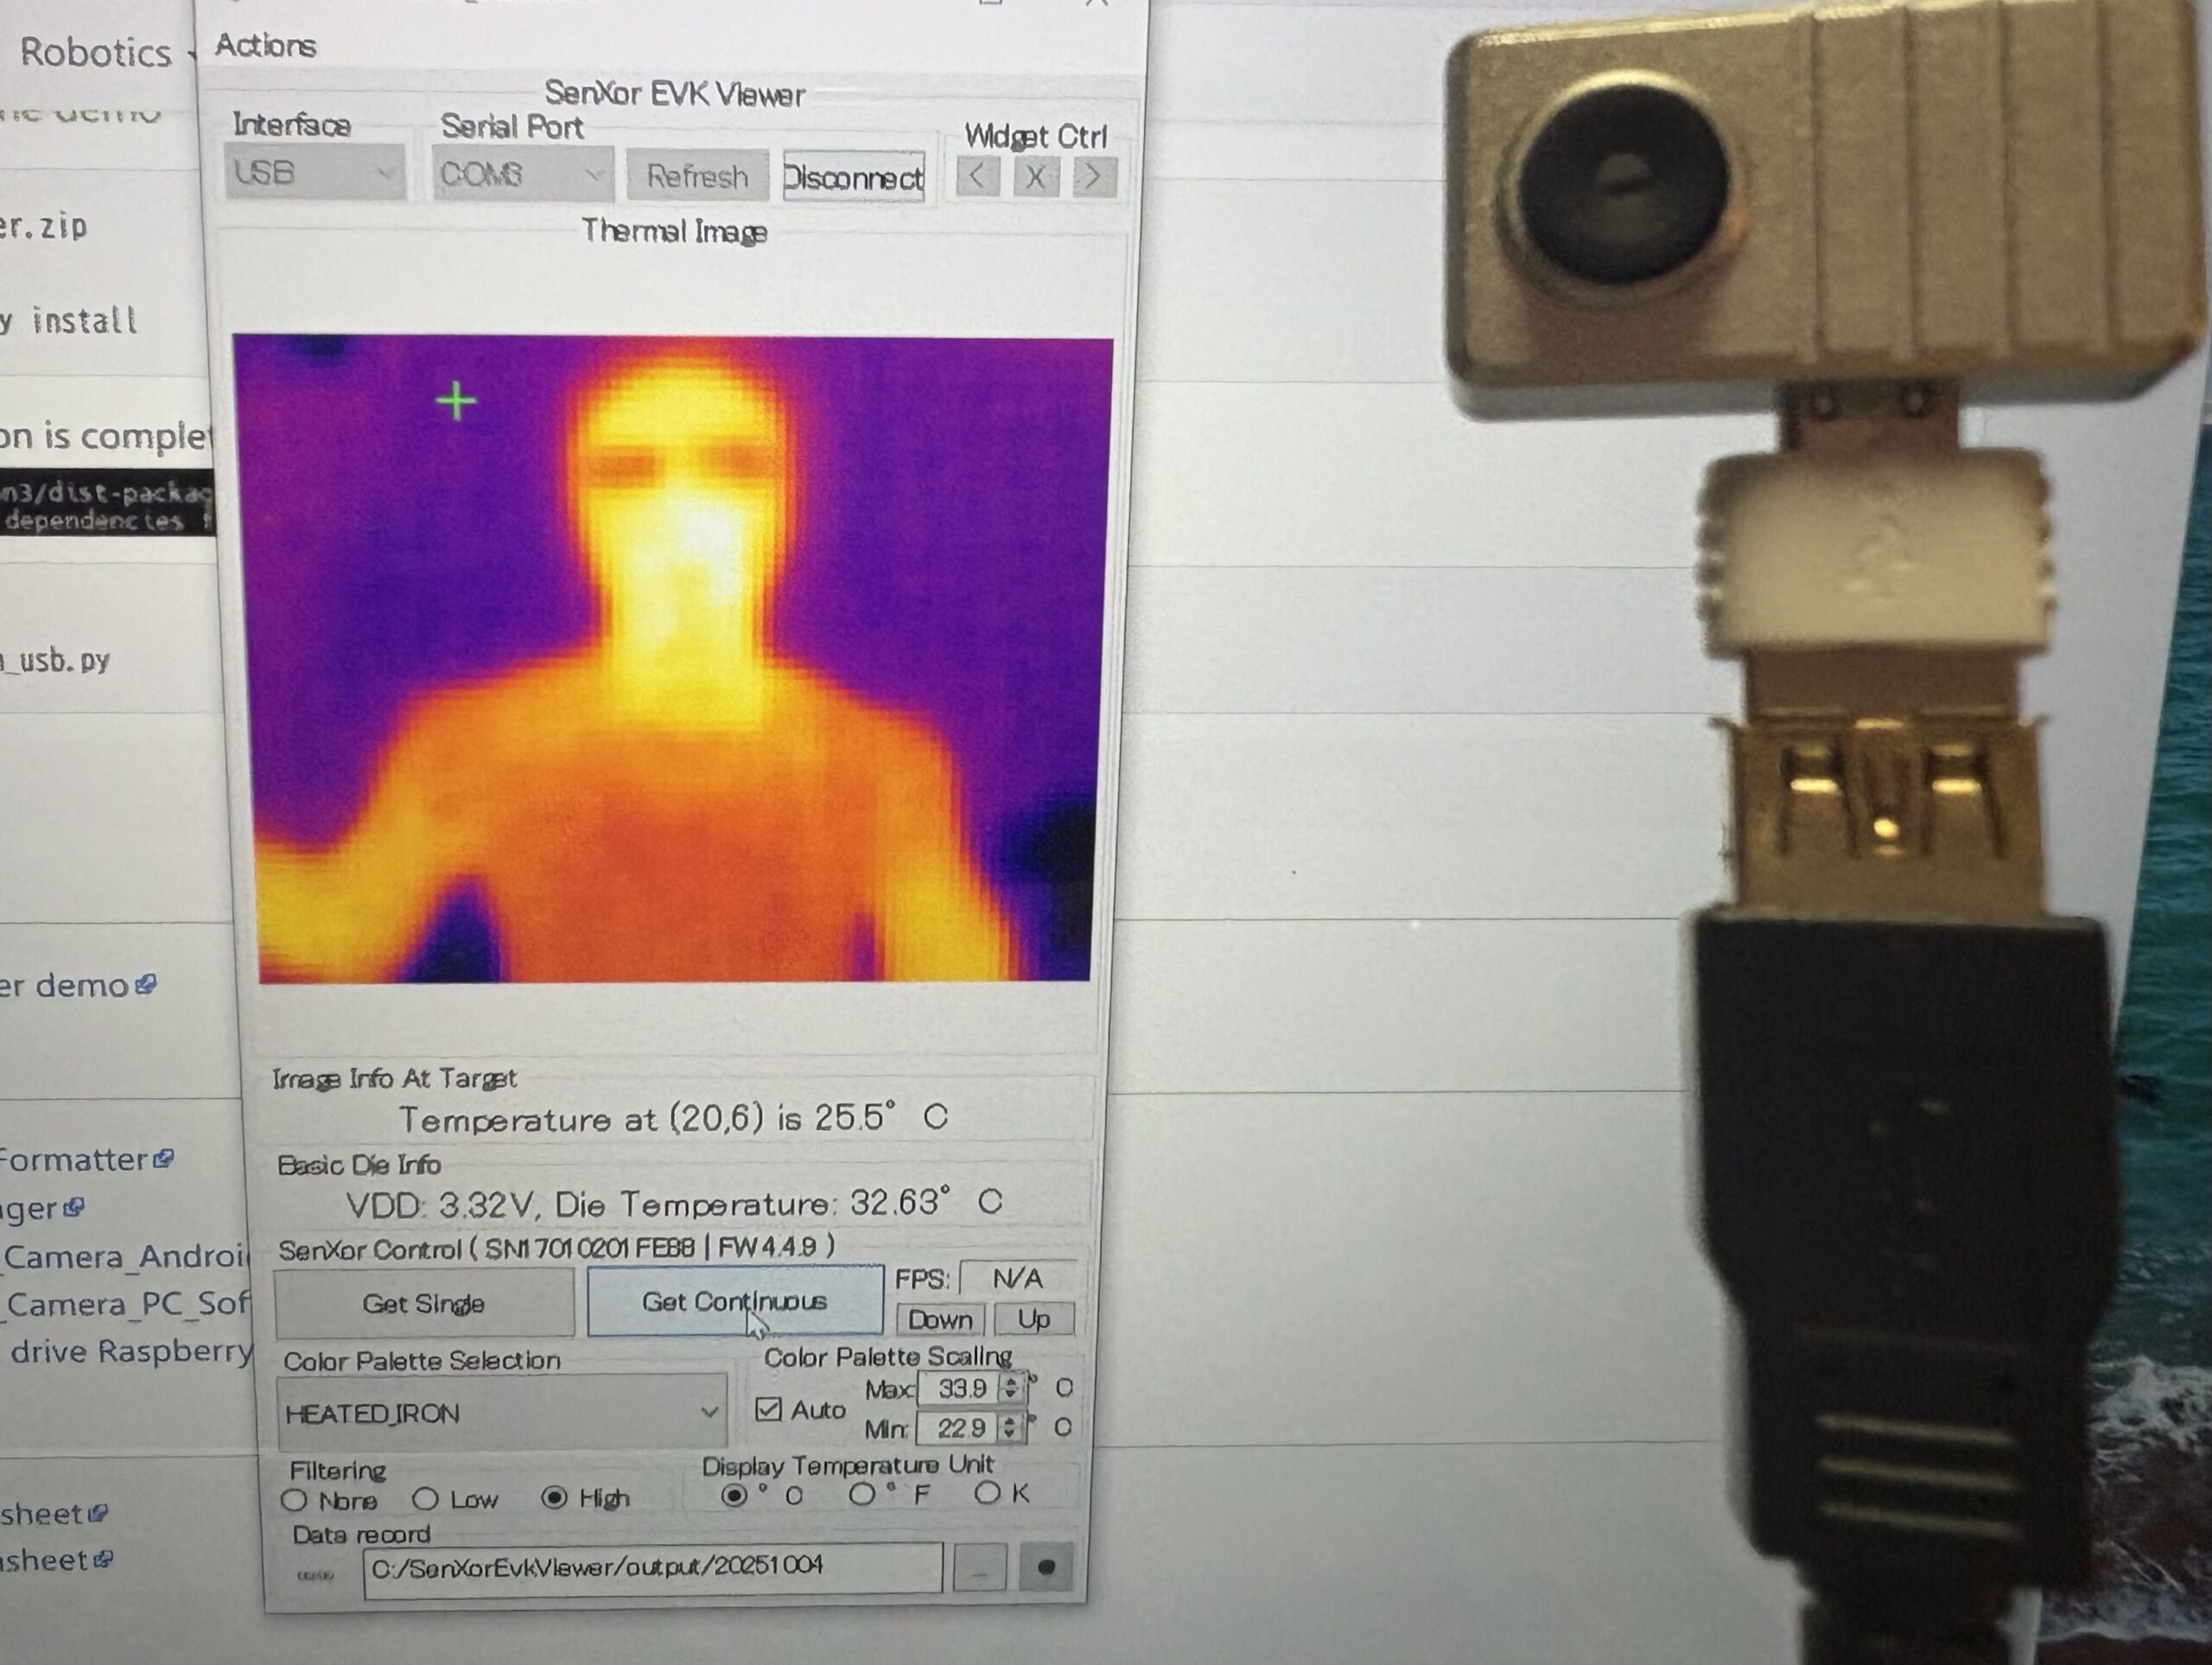Click the Widget Ctrl left arrow icon
Screen dimensions: 2212x1665
[977, 178]
